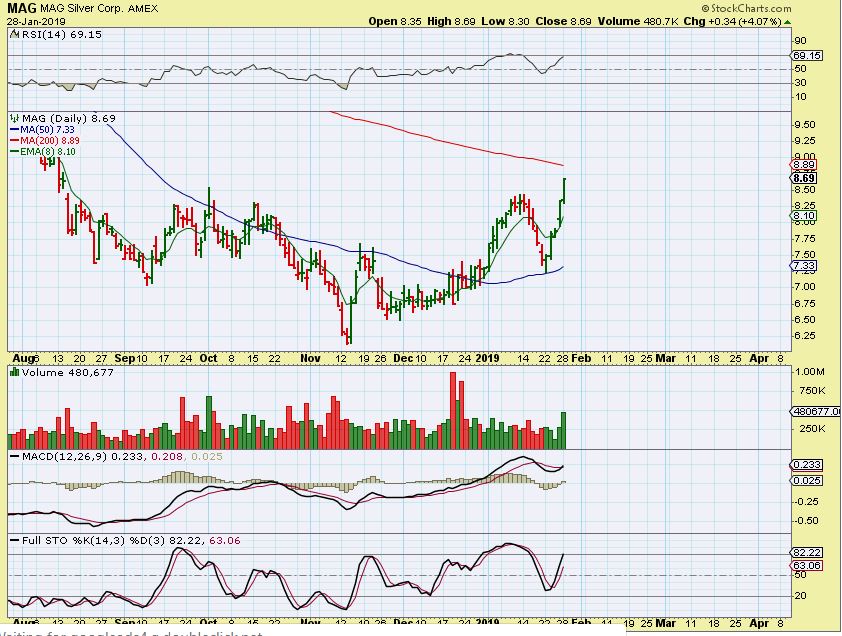
Task: Click the latest green price bar on 28 January
Action: coord(564,191)
